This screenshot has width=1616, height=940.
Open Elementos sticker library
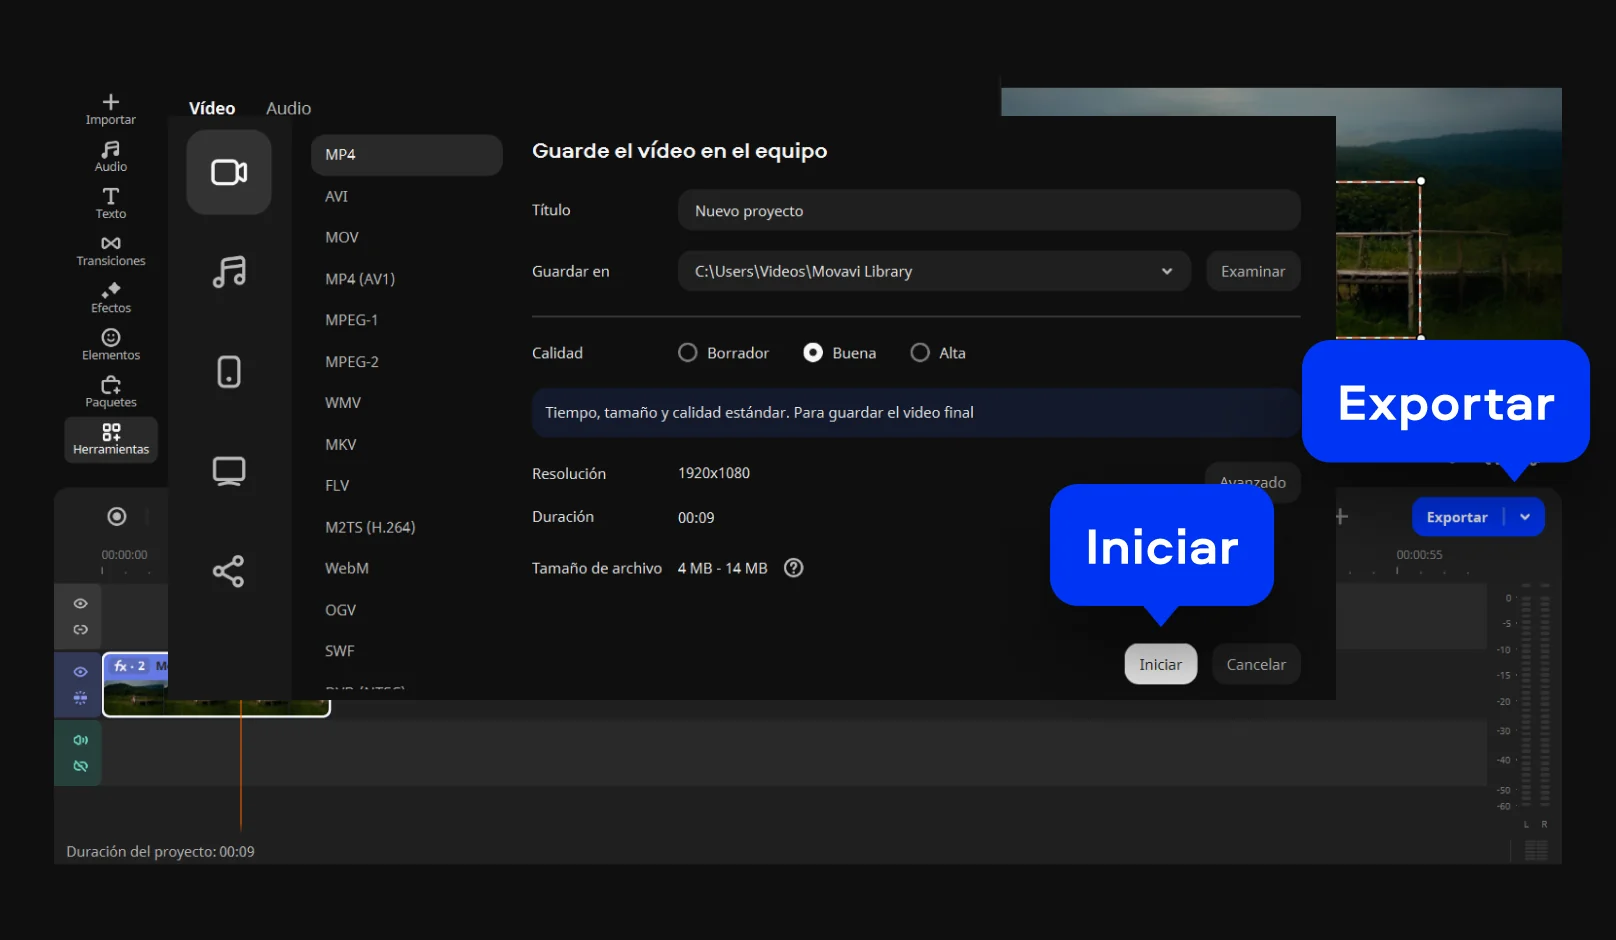coord(110,344)
